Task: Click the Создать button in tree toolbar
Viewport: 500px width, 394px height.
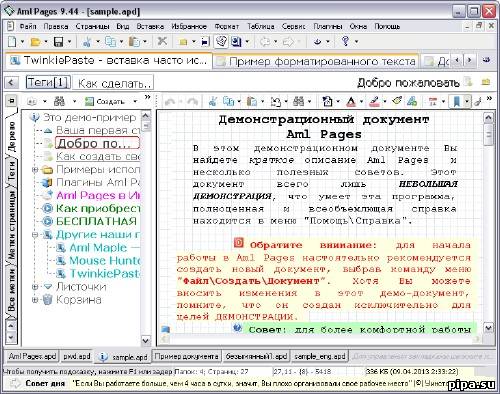Action: point(104,101)
